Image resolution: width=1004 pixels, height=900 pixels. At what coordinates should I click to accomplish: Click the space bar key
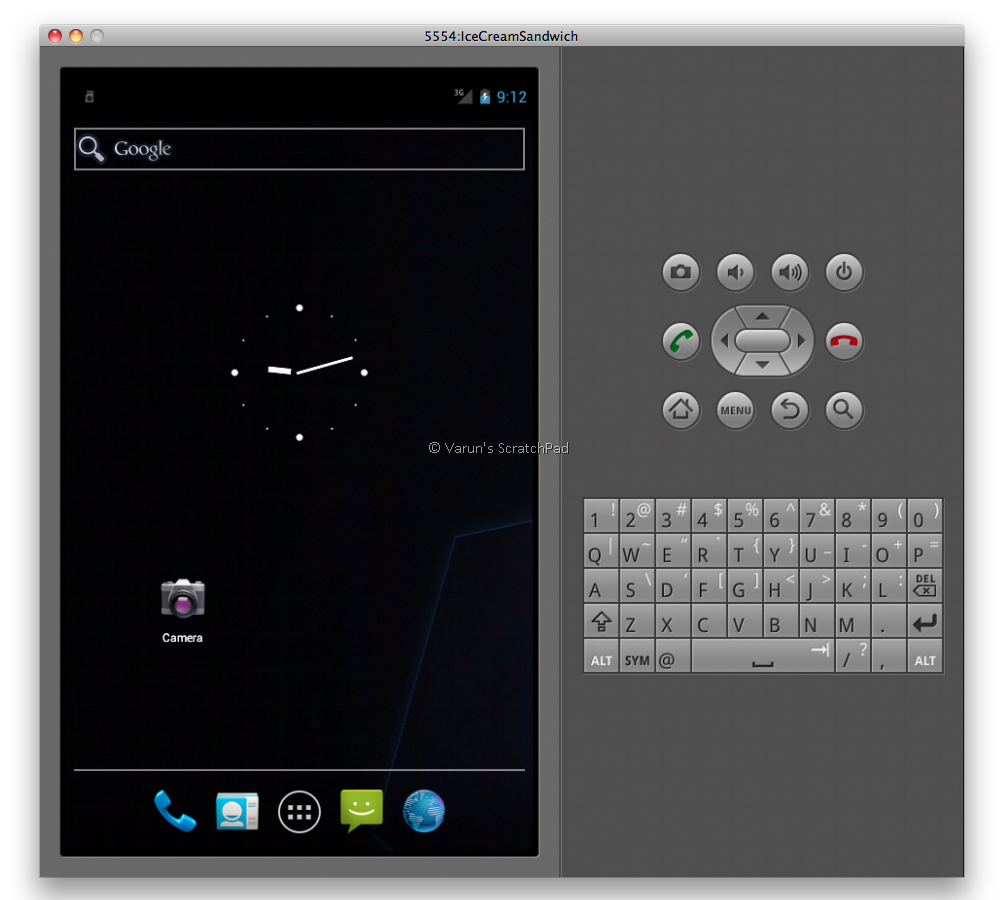point(763,657)
